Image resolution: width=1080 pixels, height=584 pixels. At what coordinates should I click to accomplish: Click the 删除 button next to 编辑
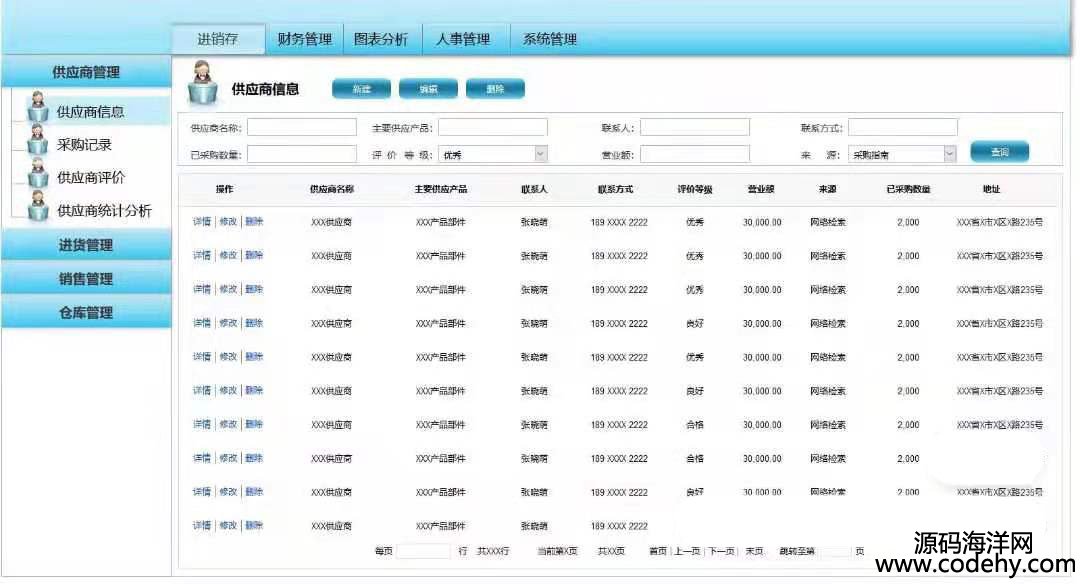[x=495, y=89]
